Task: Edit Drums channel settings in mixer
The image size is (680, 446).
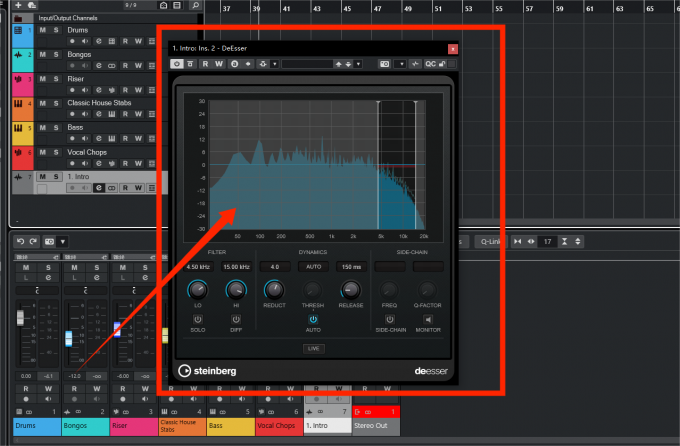Action: coord(48,278)
